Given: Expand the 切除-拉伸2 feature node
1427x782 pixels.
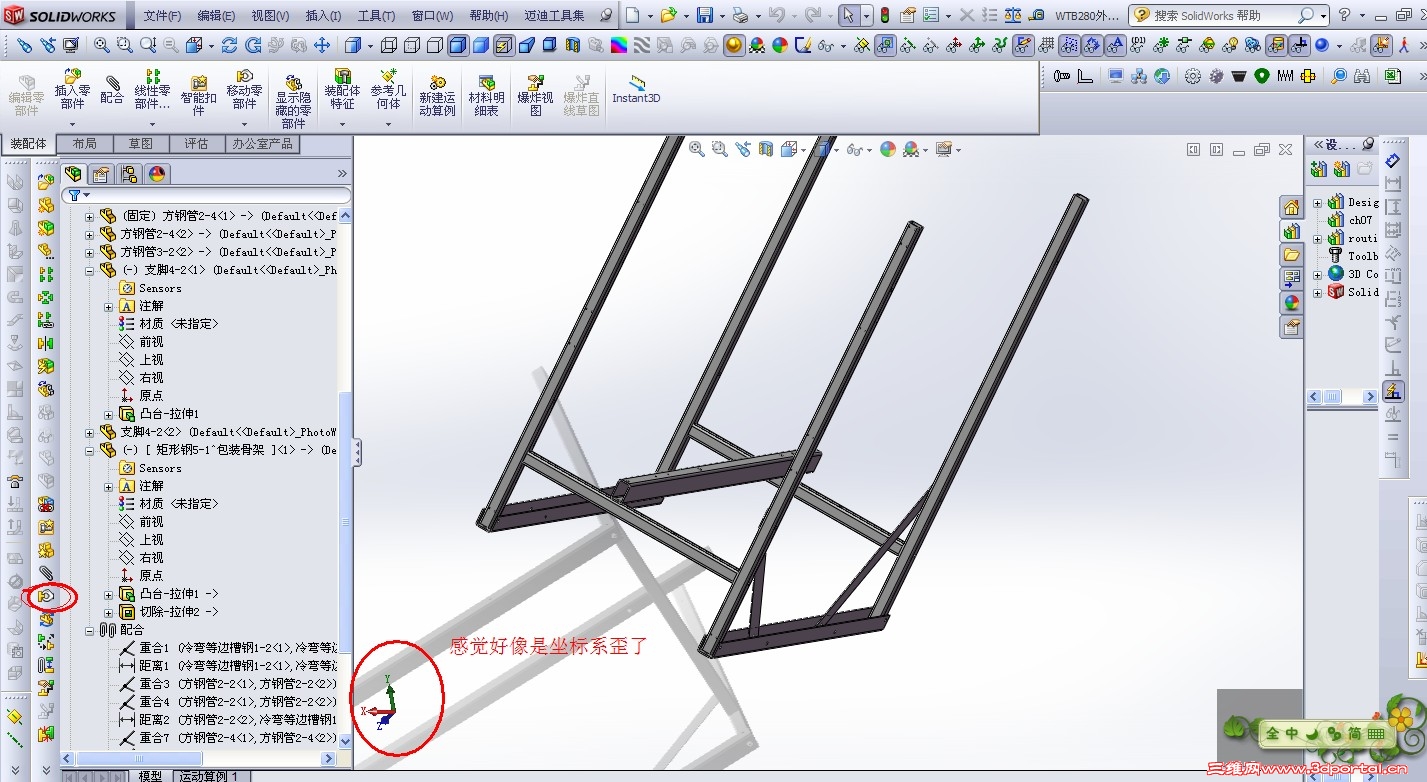Looking at the screenshot, I should click(x=108, y=612).
